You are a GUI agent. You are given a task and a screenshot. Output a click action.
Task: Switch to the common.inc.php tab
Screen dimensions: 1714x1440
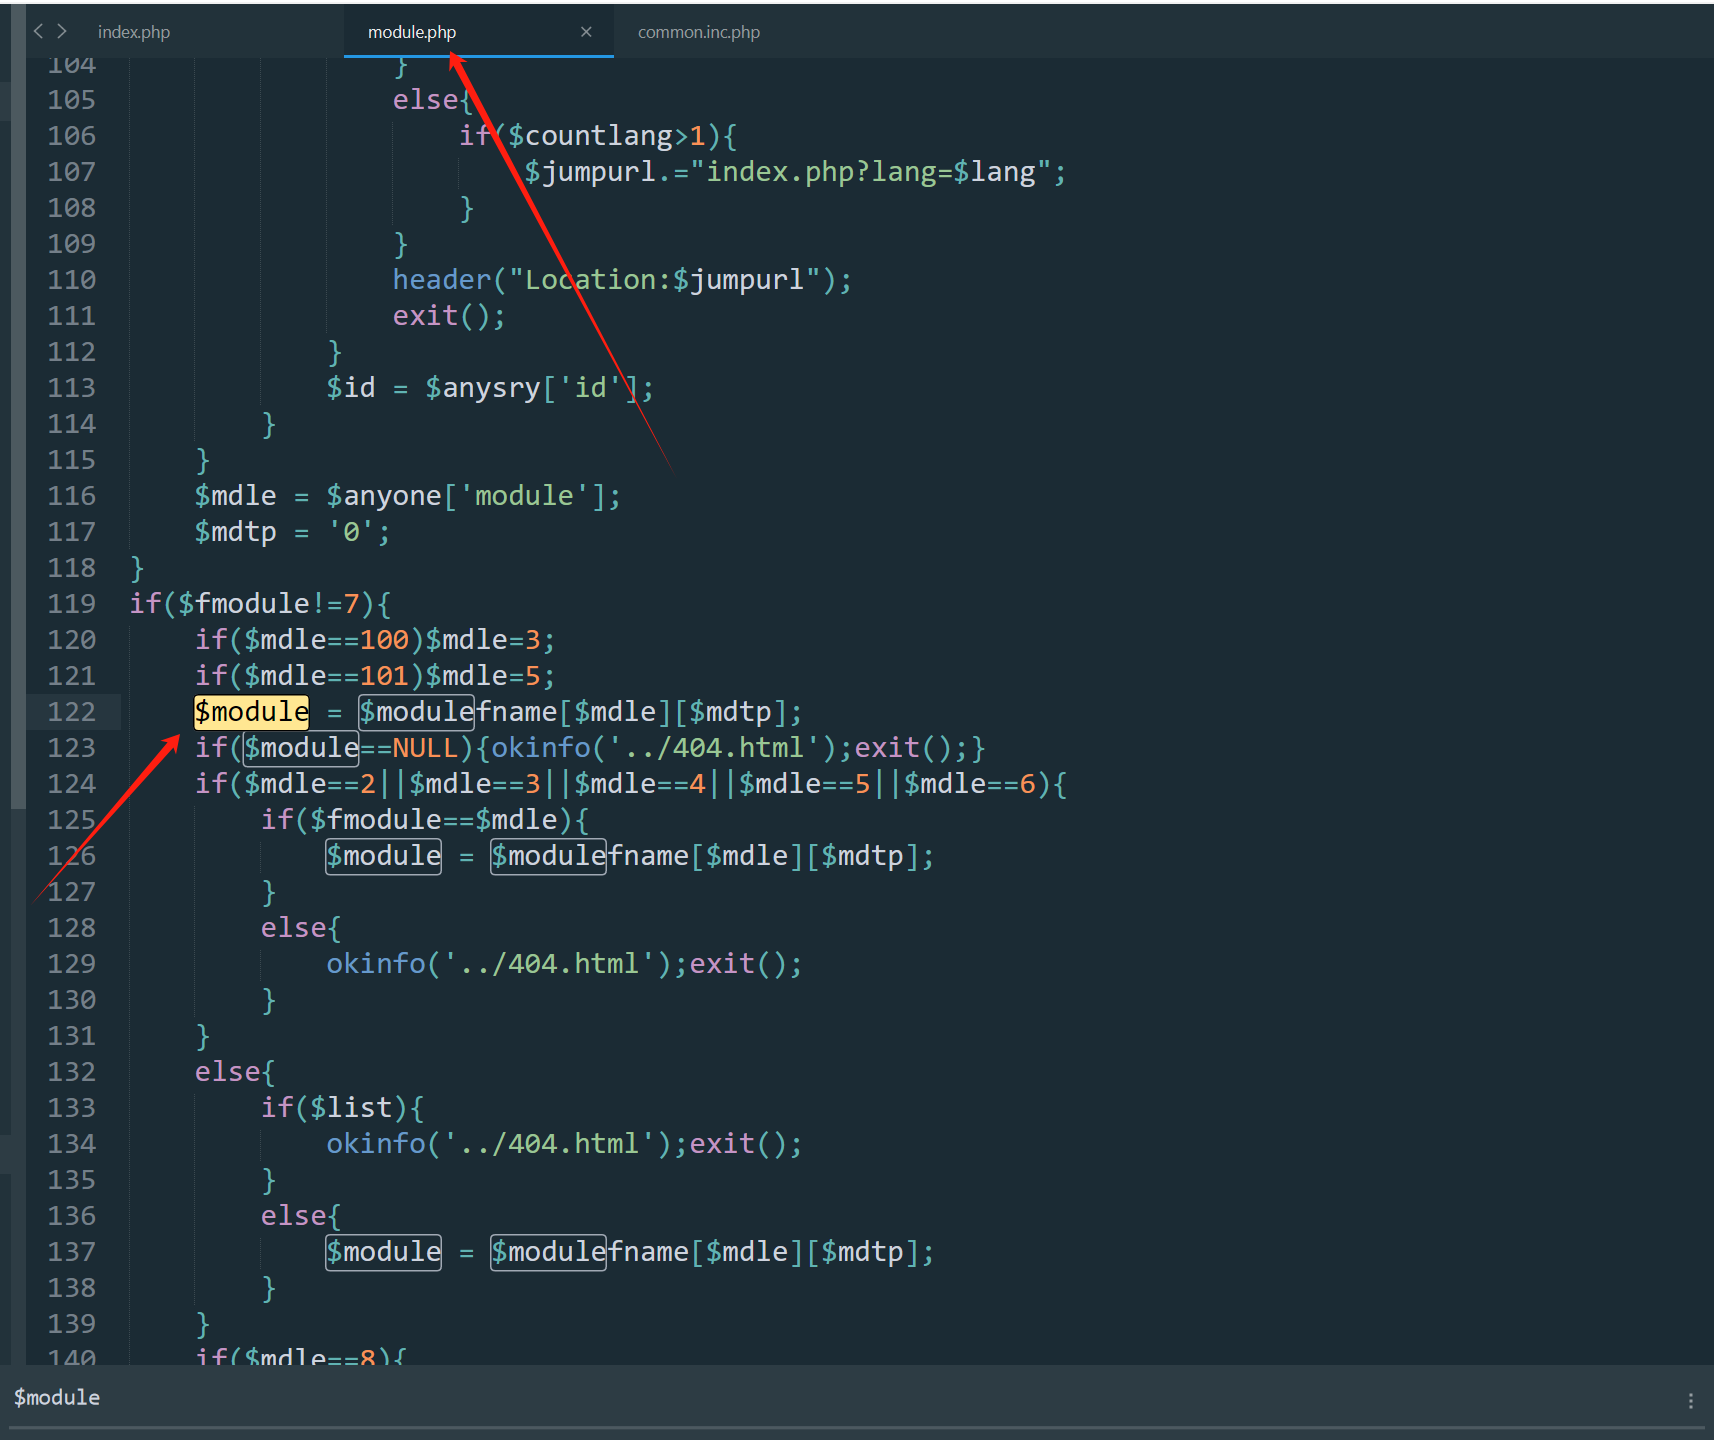point(698,32)
